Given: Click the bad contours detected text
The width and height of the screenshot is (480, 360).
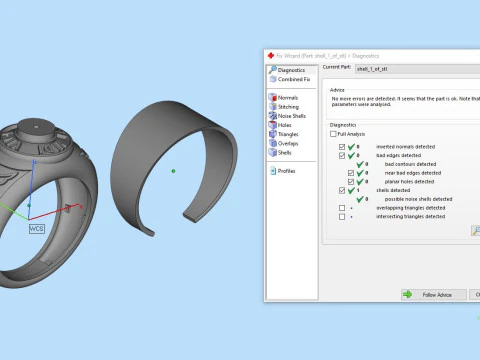Looking at the screenshot, I should point(410,164).
